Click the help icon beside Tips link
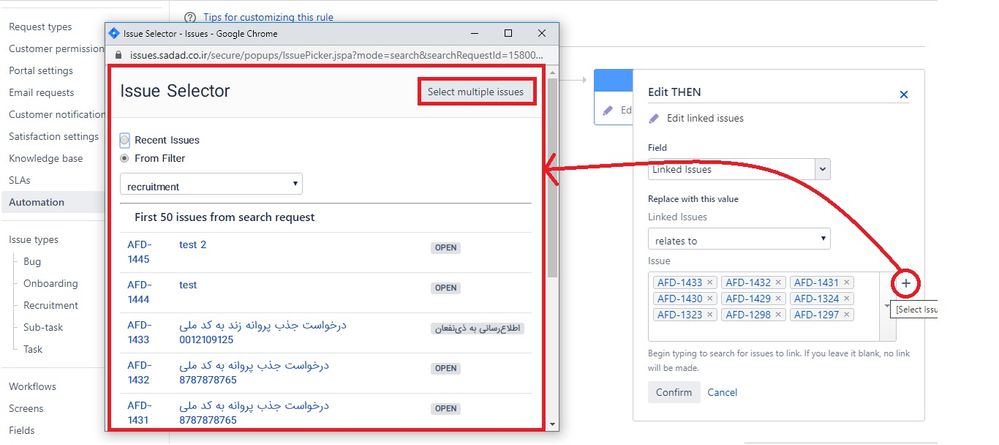 click(189, 17)
